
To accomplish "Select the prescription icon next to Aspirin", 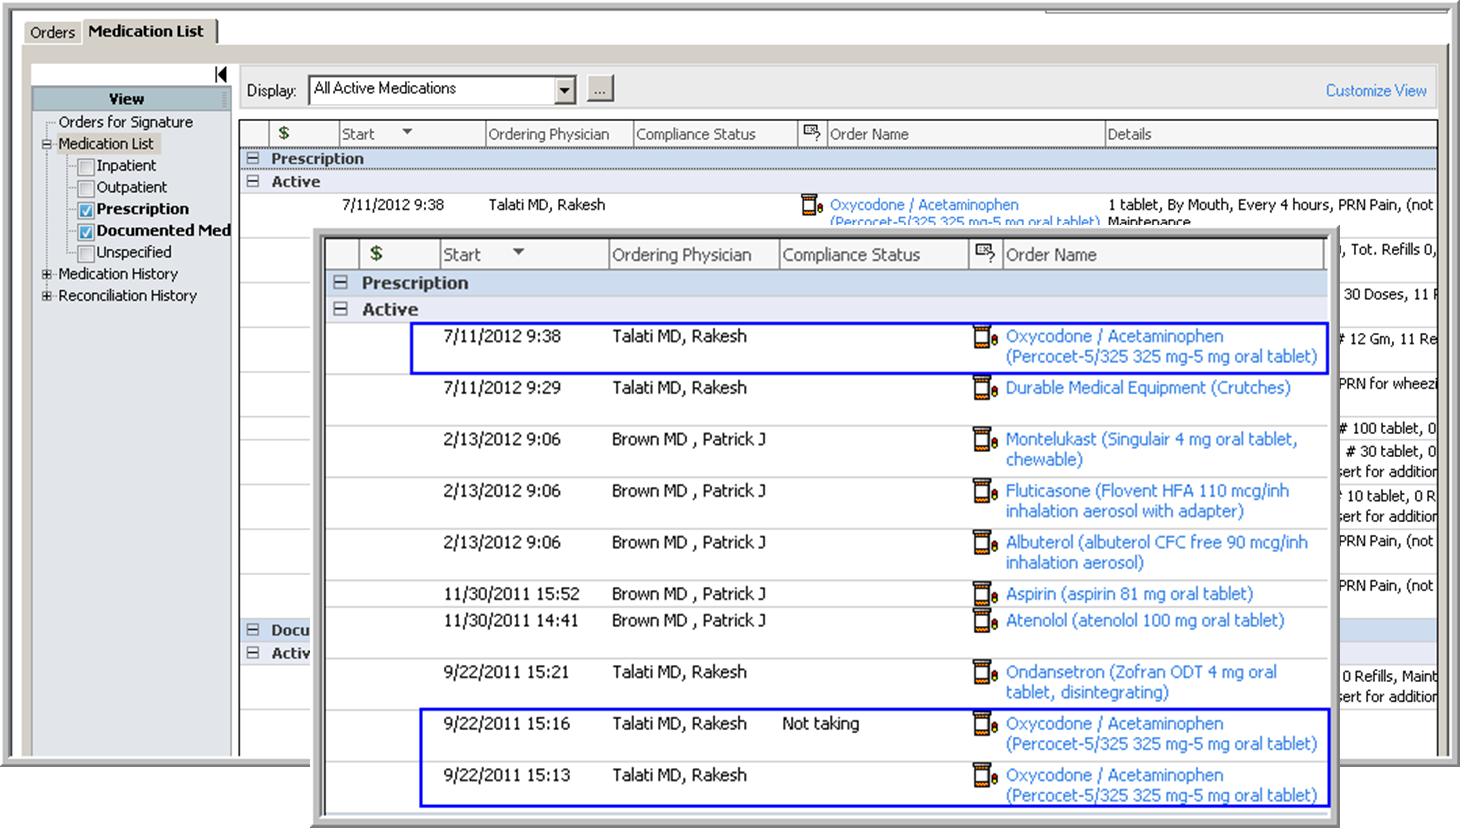I will click(x=984, y=593).
